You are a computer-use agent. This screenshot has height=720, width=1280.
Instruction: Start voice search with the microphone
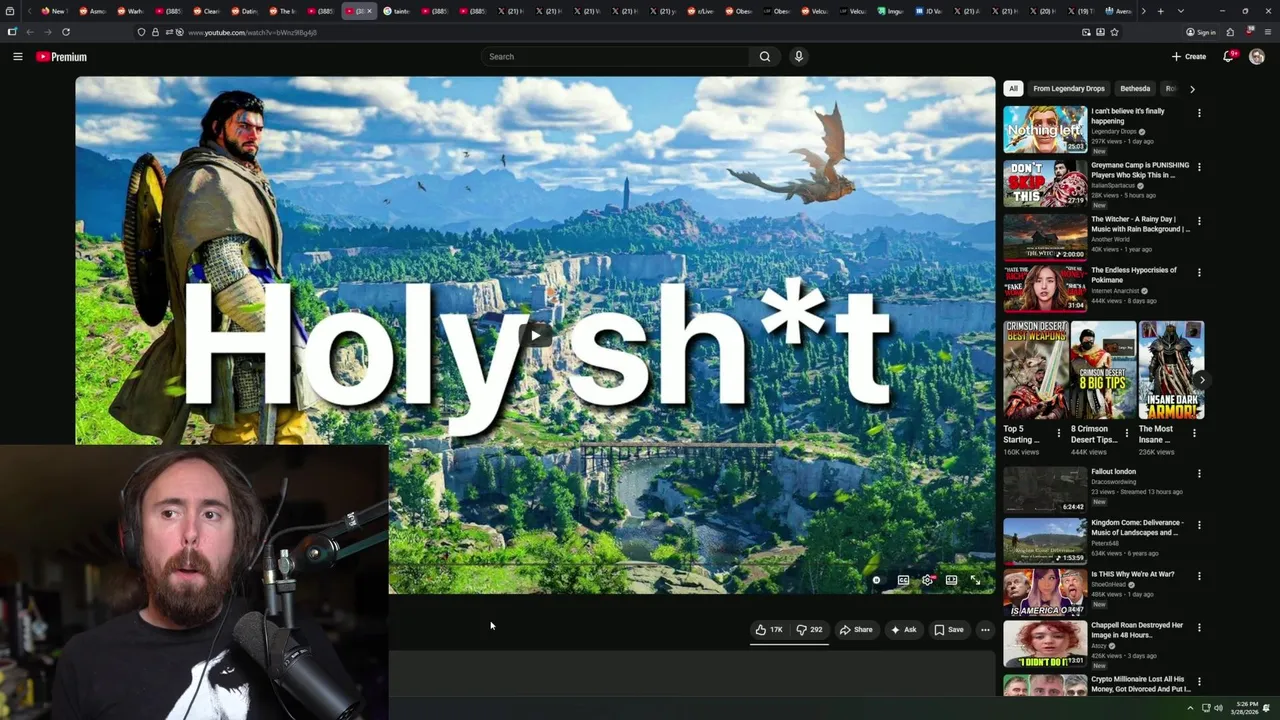click(798, 57)
